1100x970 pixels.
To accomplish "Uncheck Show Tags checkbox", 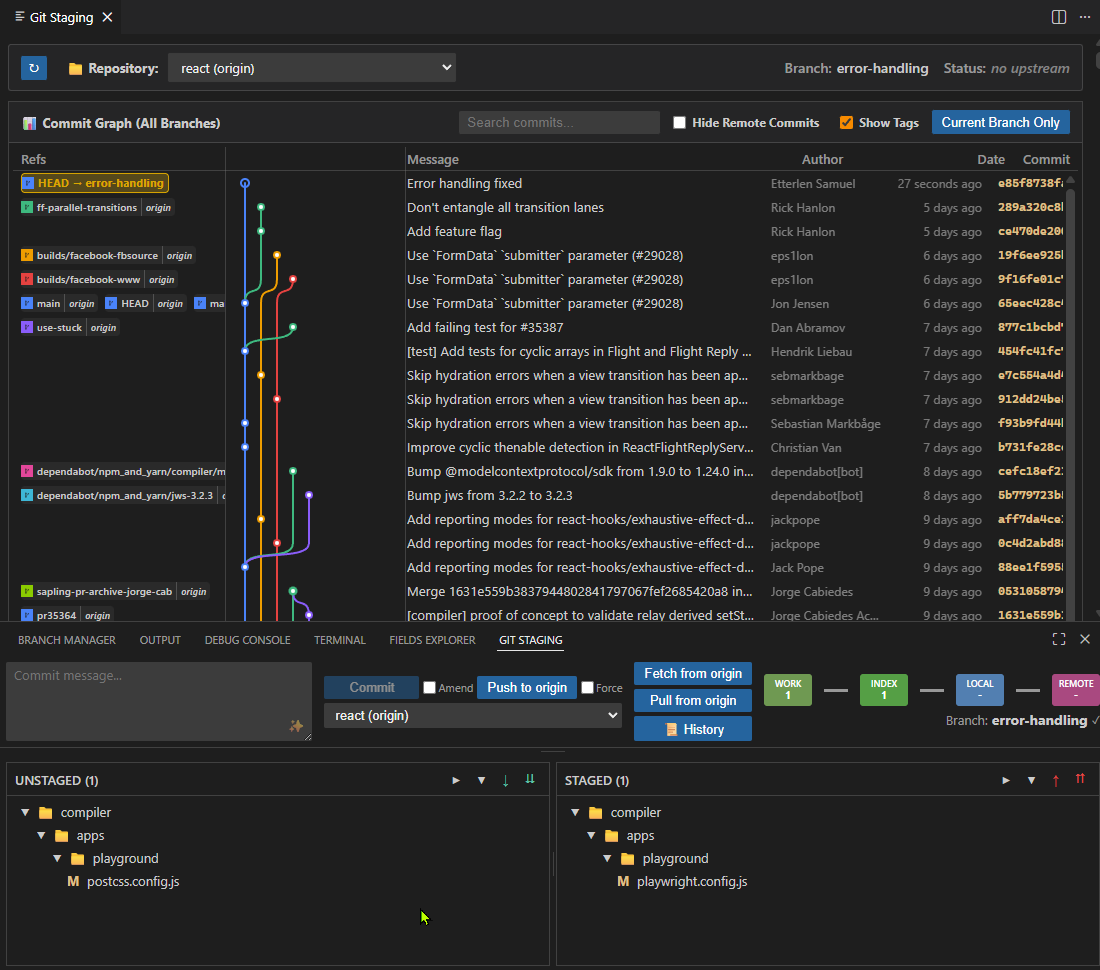I will tap(846, 123).
